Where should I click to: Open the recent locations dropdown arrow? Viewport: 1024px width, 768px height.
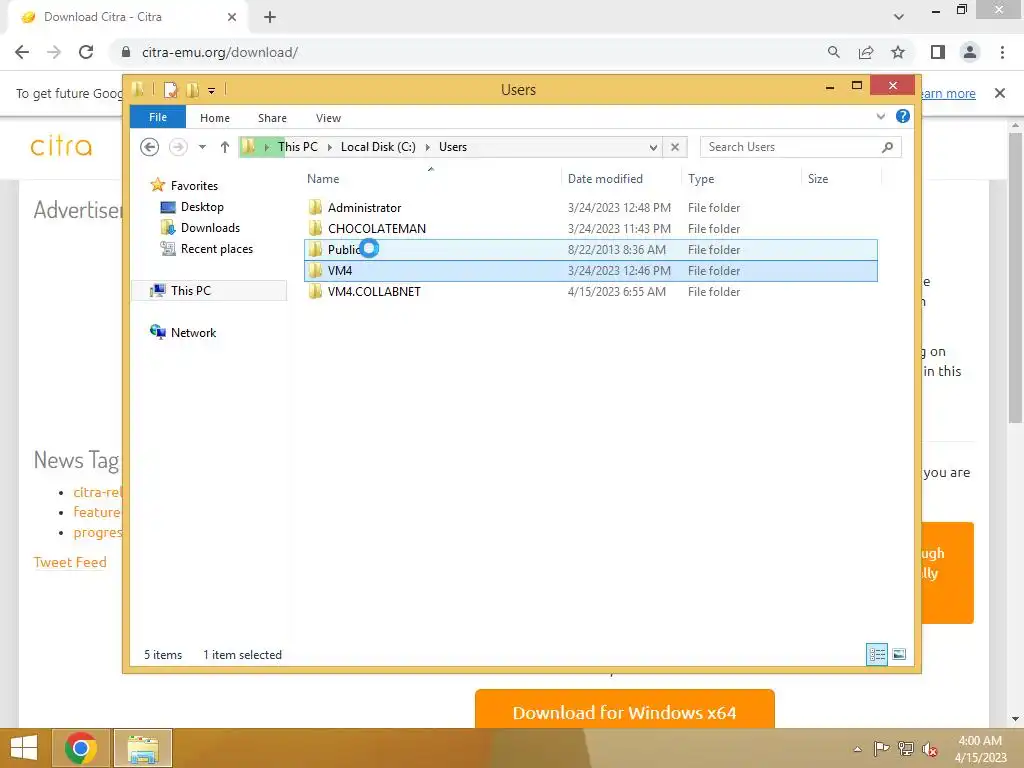pos(202,147)
